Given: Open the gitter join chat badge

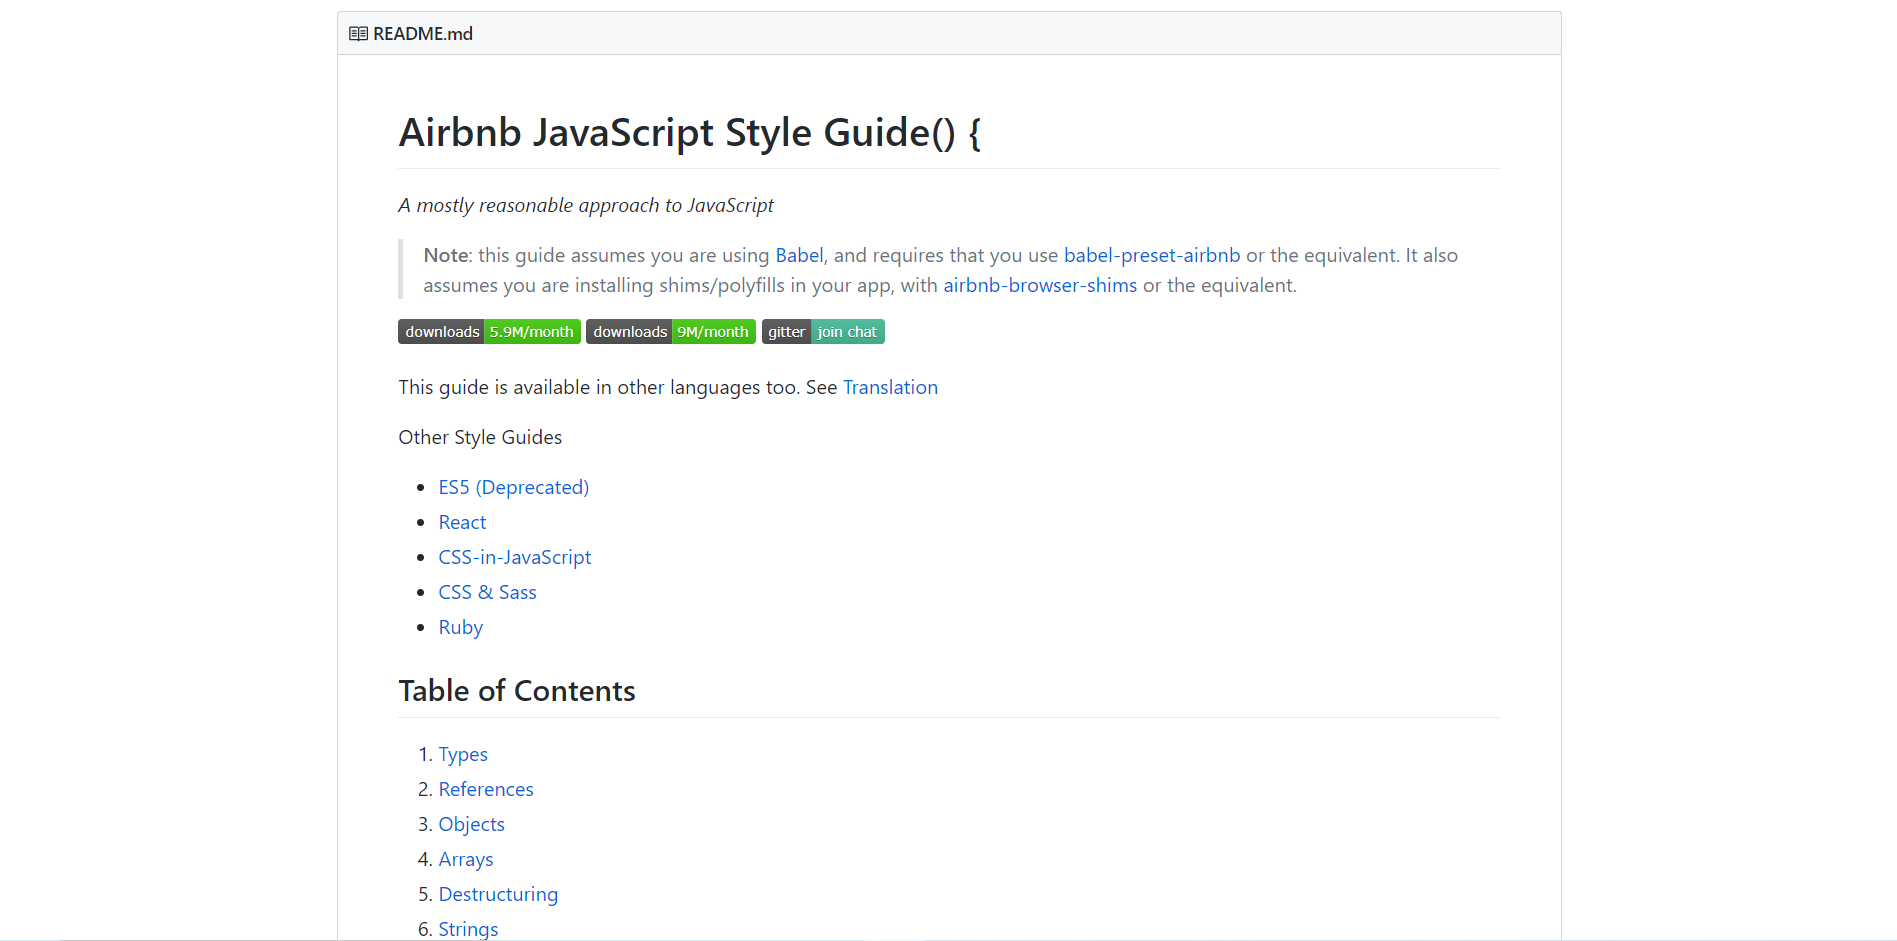Looking at the screenshot, I should (x=823, y=332).
